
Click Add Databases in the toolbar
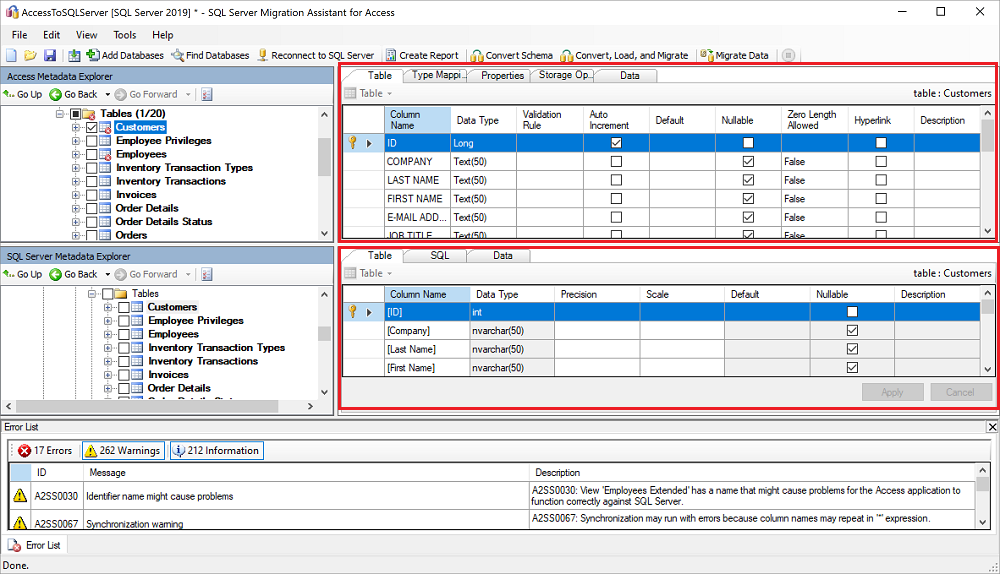[125, 55]
